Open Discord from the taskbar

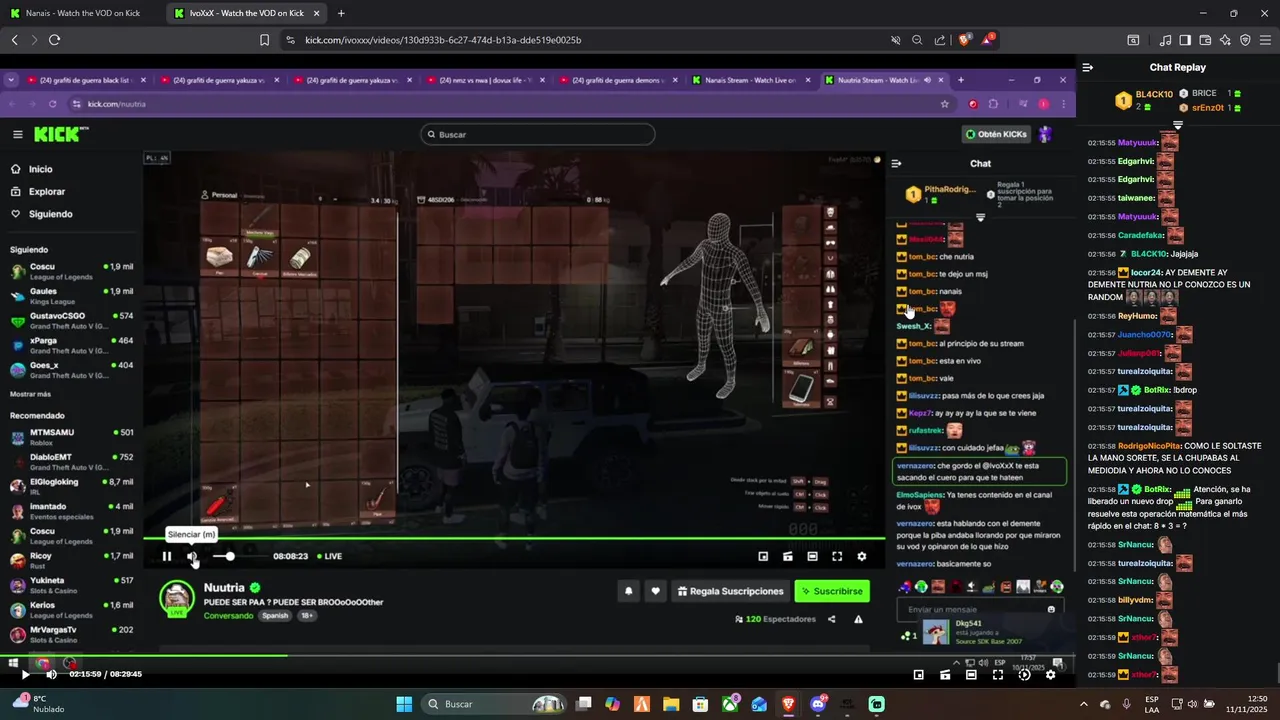[818, 704]
